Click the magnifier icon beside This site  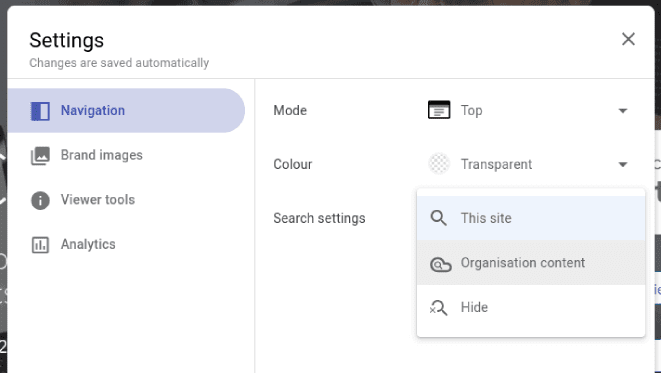438,218
